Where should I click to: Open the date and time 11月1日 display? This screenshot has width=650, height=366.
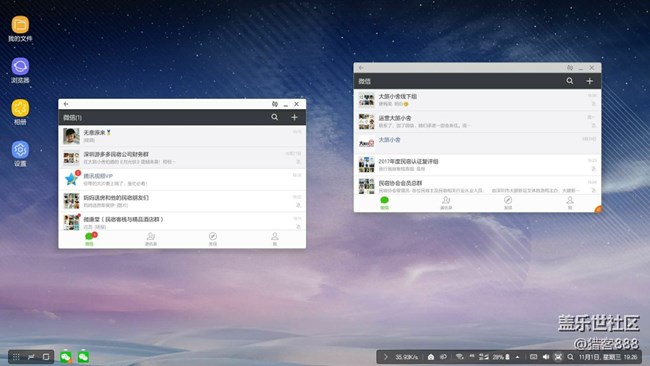coord(608,357)
